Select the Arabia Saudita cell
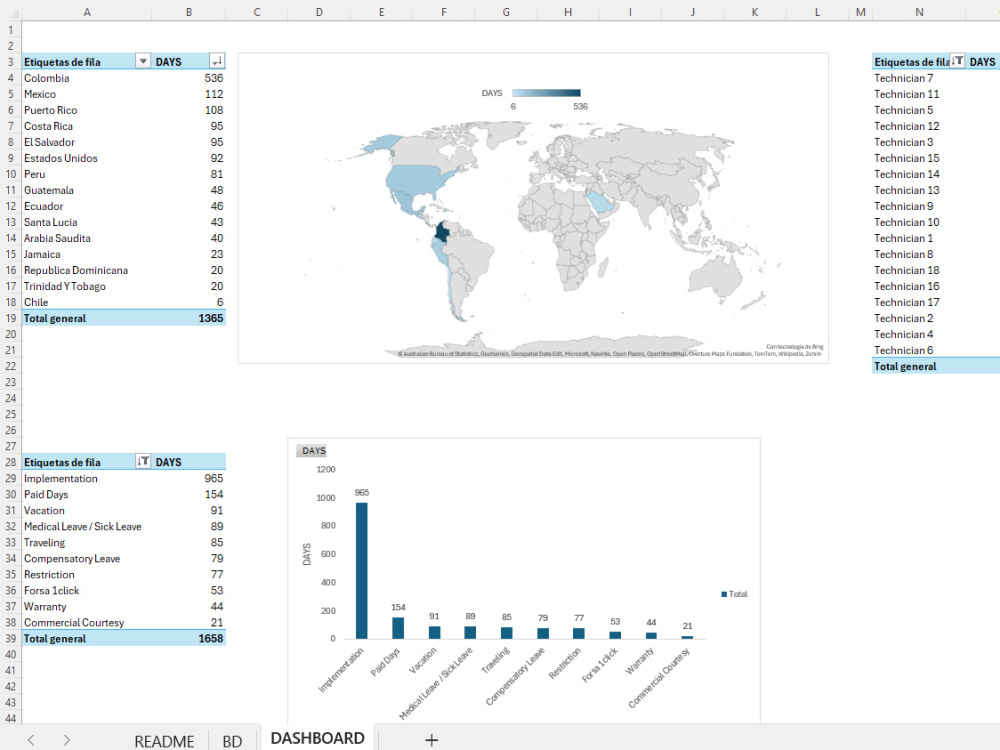The height and width of the screenshot is (750, 1000). [87, 238]
